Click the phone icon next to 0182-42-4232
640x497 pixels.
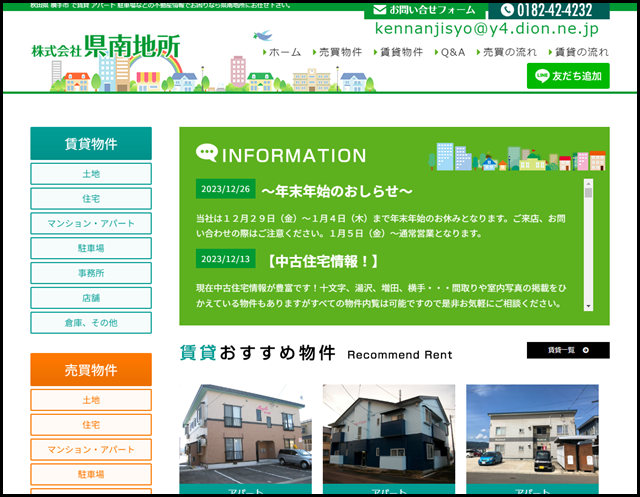pos(507,10)
